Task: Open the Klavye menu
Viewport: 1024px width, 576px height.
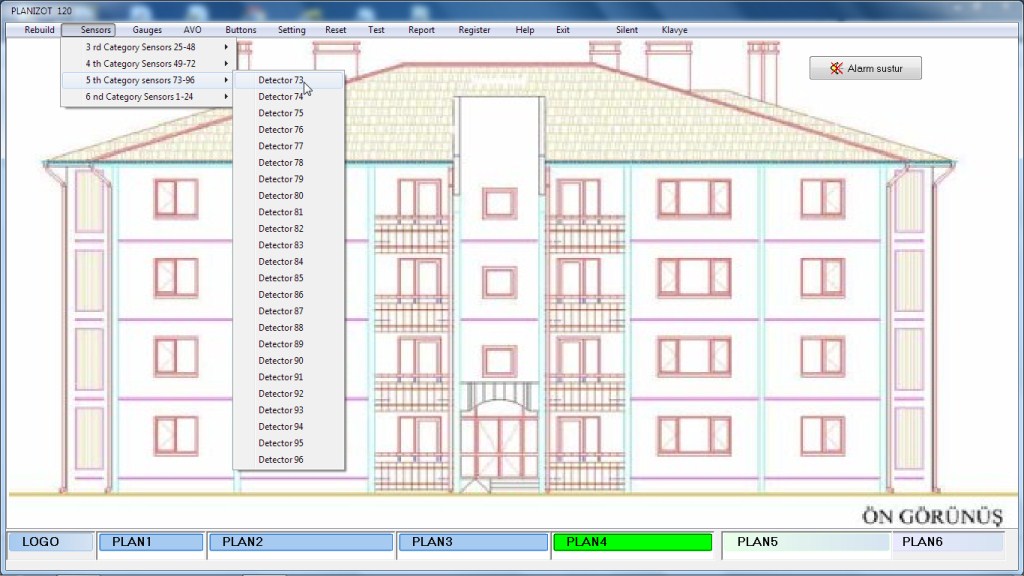Action: tap(675, 30)
